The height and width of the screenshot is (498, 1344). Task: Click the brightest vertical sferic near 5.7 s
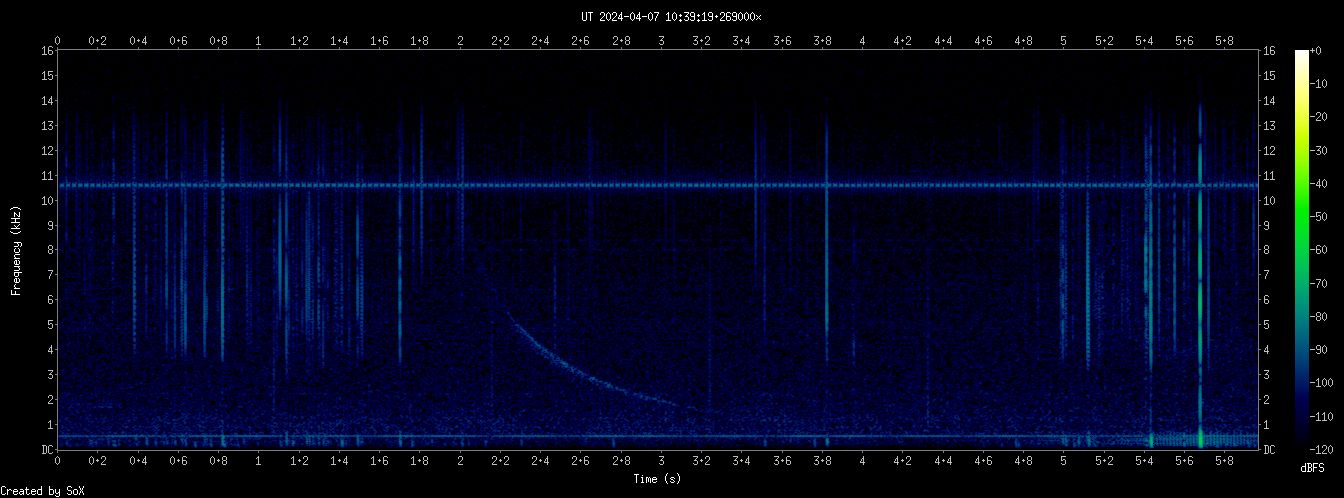point(1200,275)
